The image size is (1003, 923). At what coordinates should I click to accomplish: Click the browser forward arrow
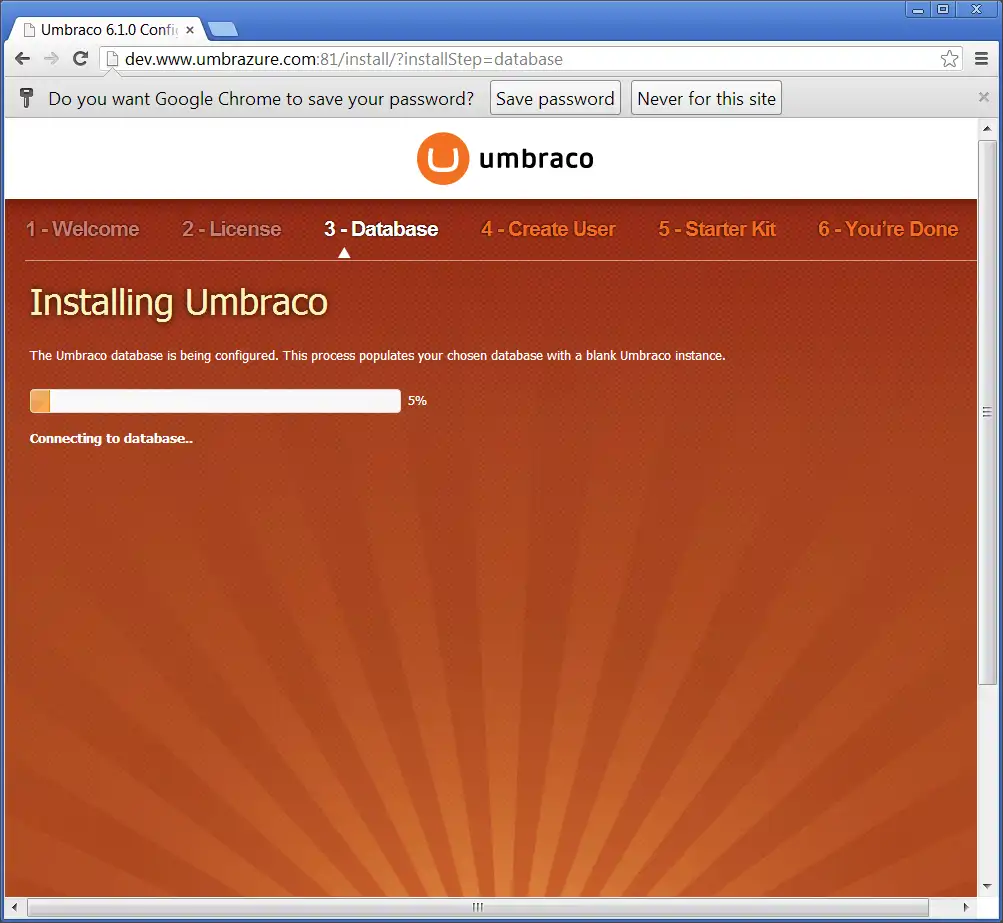click(51, 59)
